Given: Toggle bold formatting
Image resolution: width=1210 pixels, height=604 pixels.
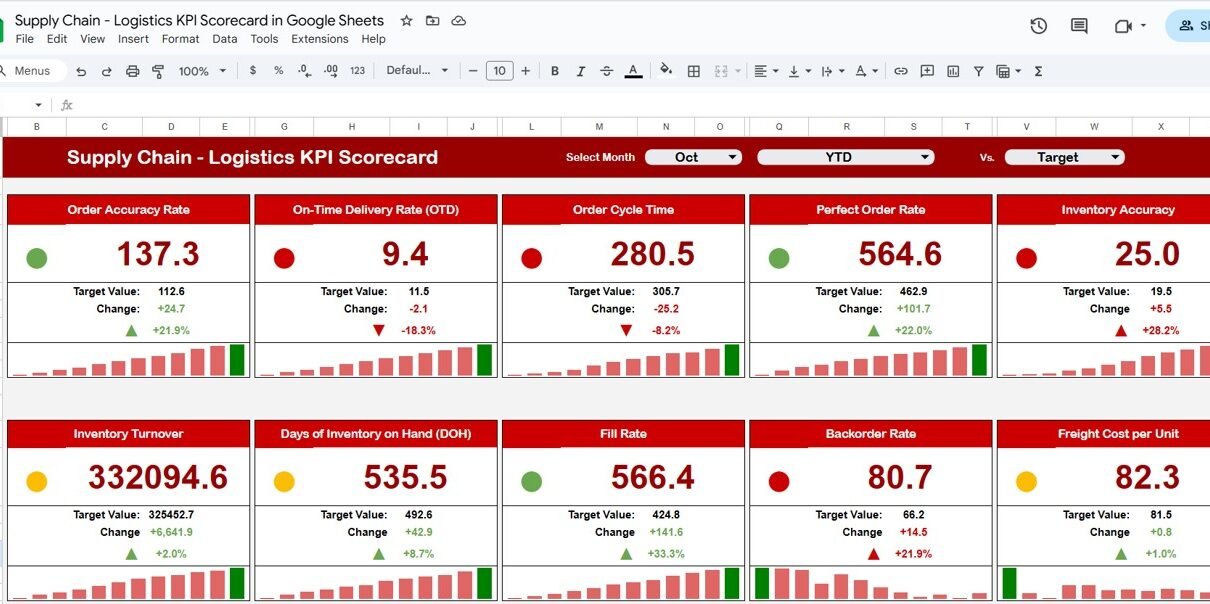Looking at the screenshot, I should (x=554, y=71).
